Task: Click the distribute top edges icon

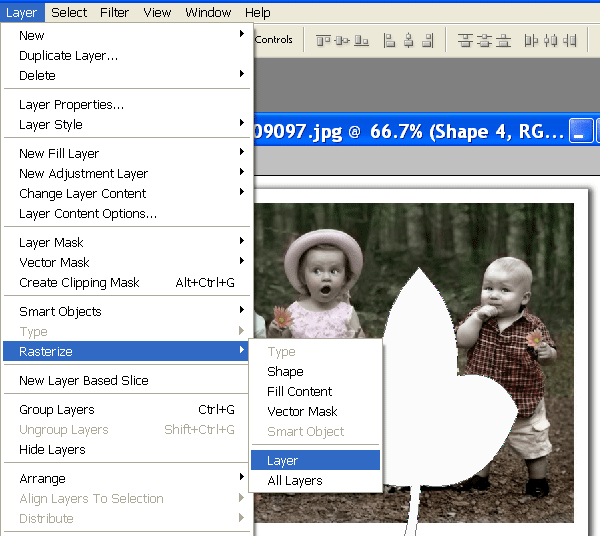Action: pos(465,40)
